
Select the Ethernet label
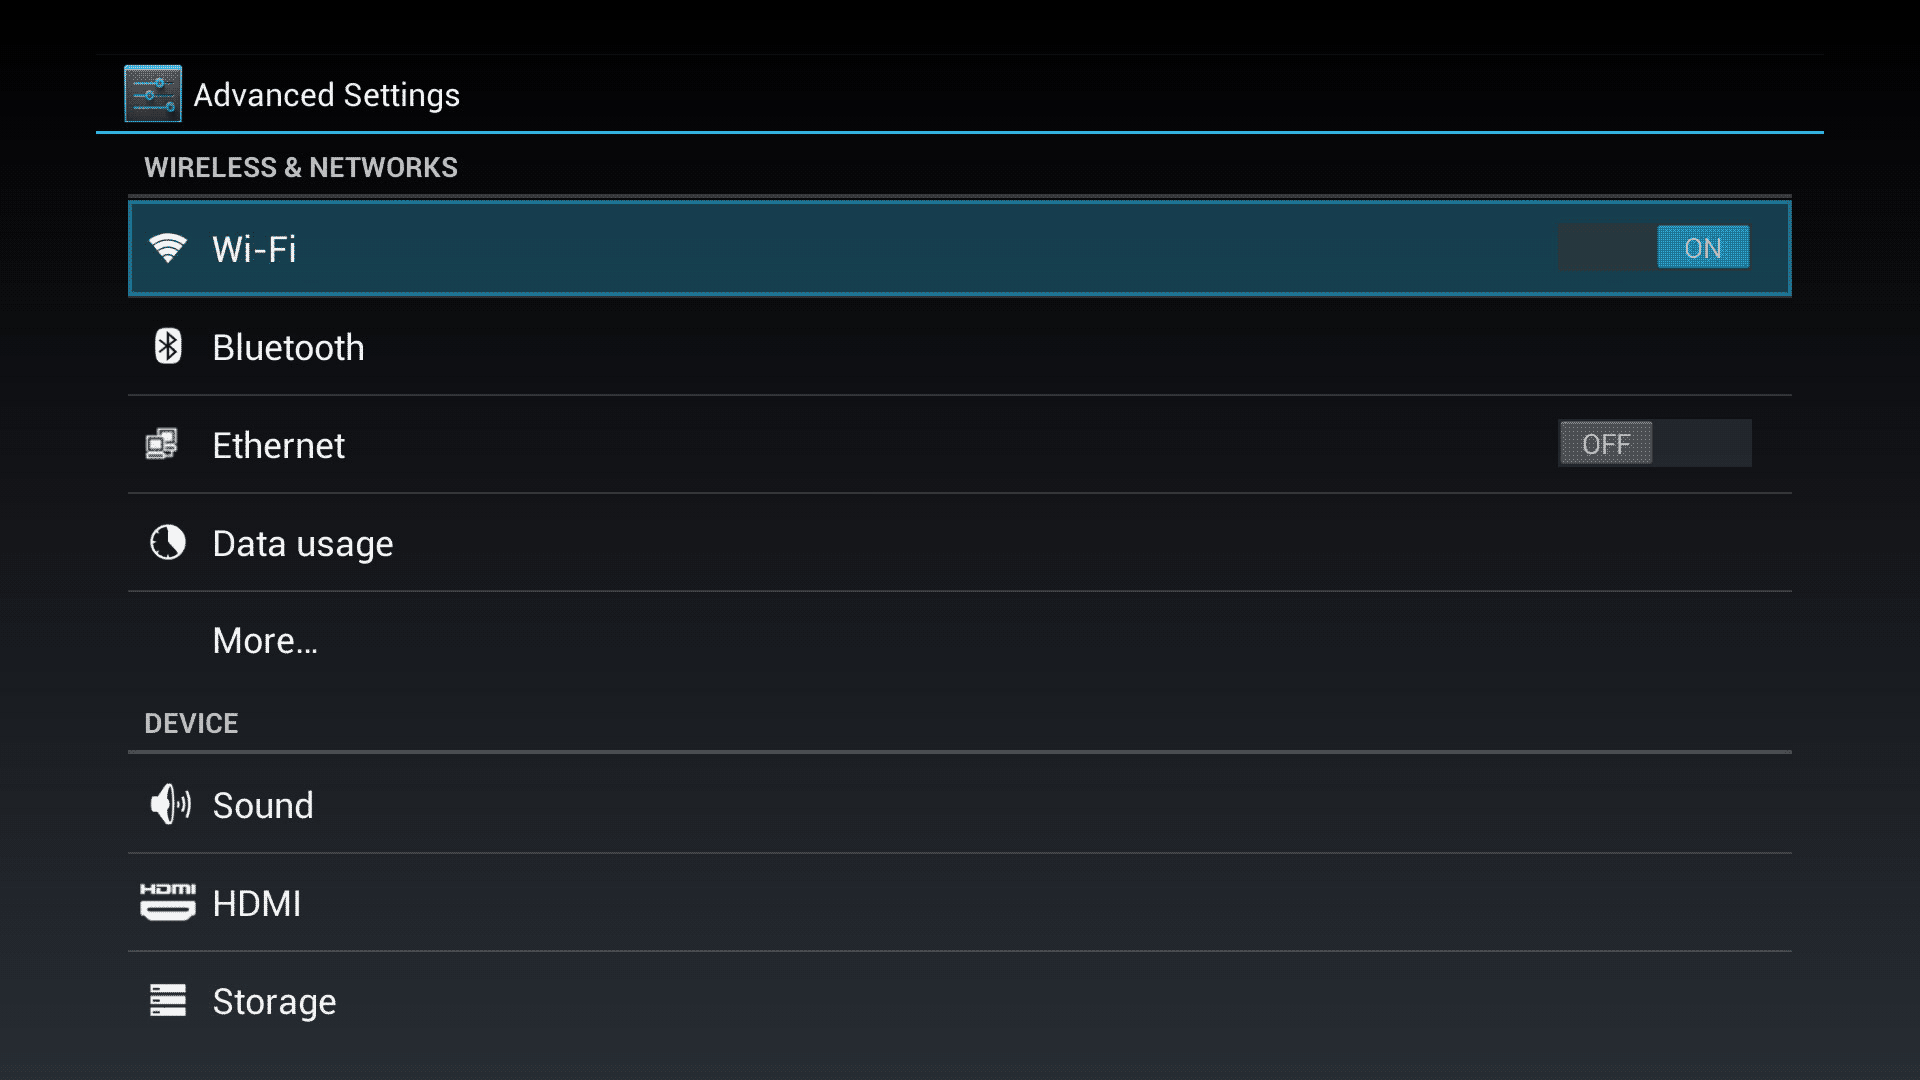click(x=278, y=445)
